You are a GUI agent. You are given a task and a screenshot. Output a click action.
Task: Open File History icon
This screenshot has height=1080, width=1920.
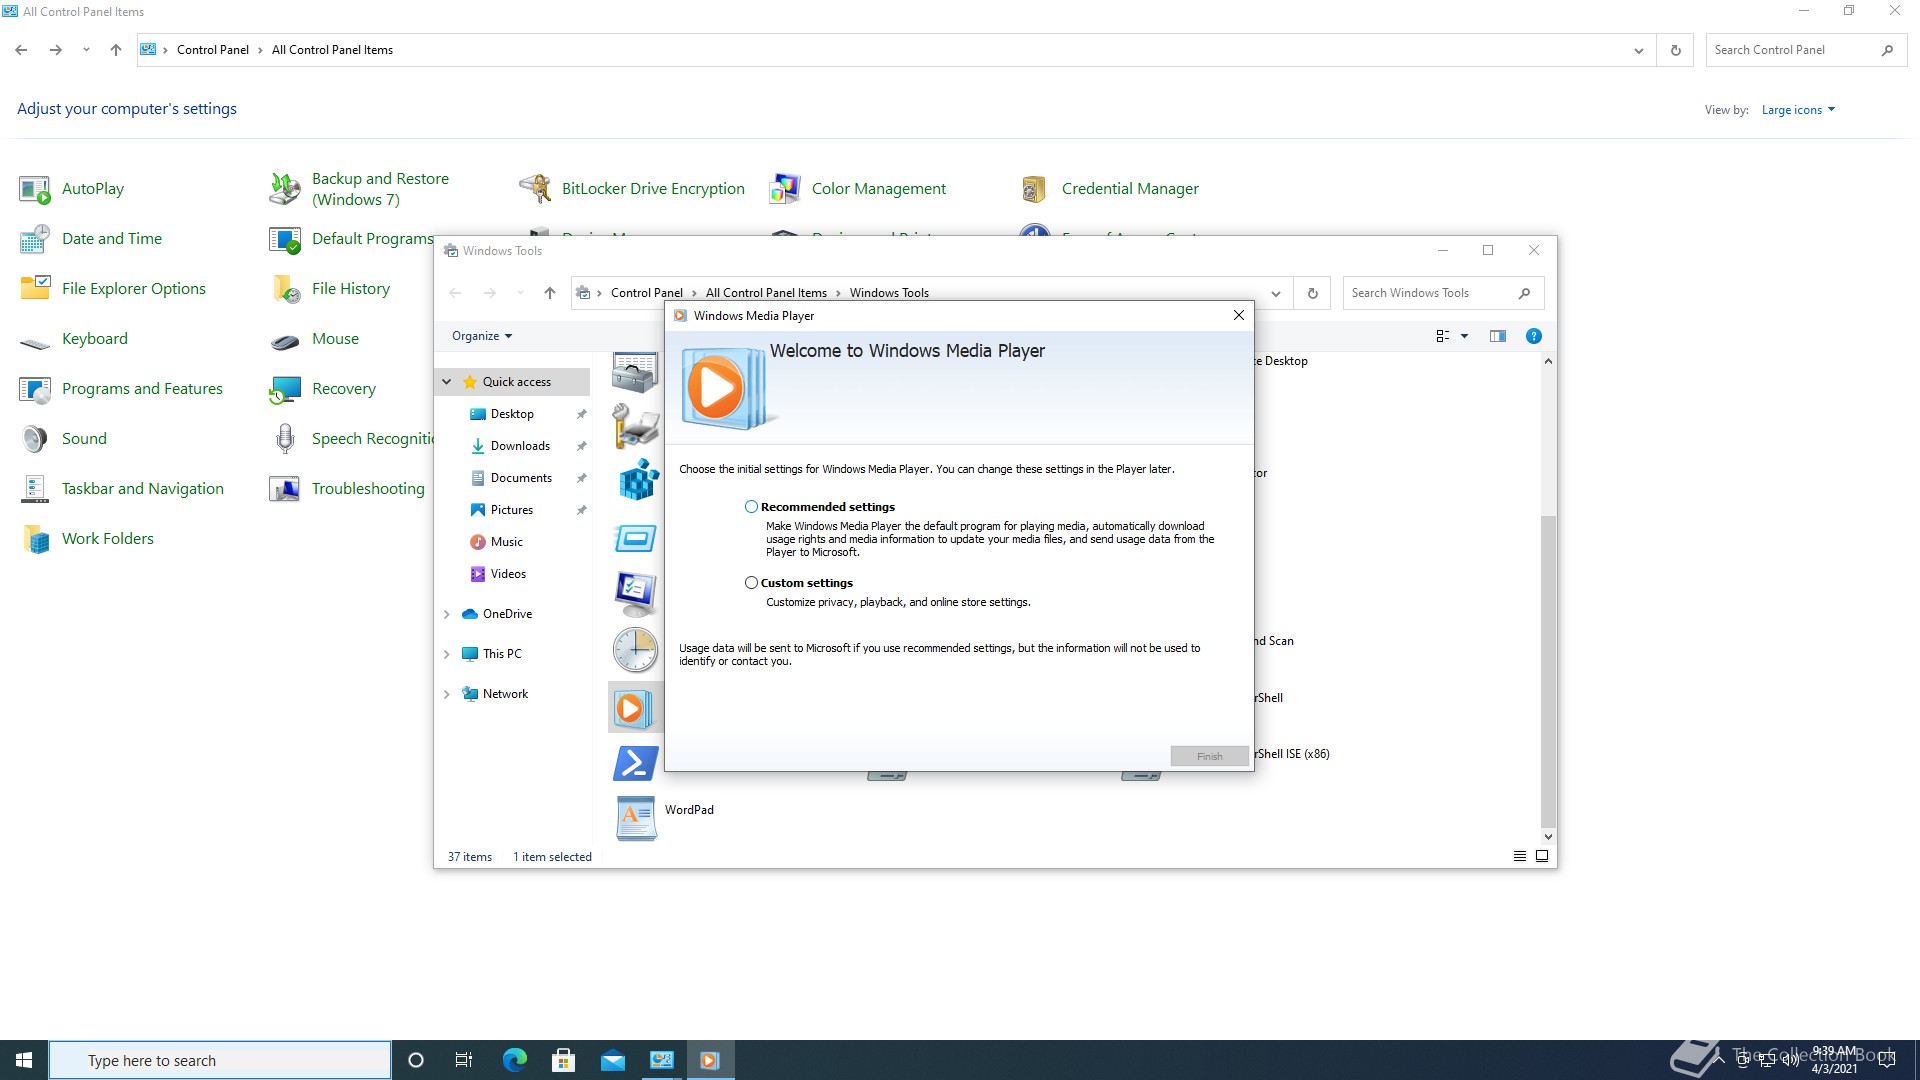[x=285, y=289]
